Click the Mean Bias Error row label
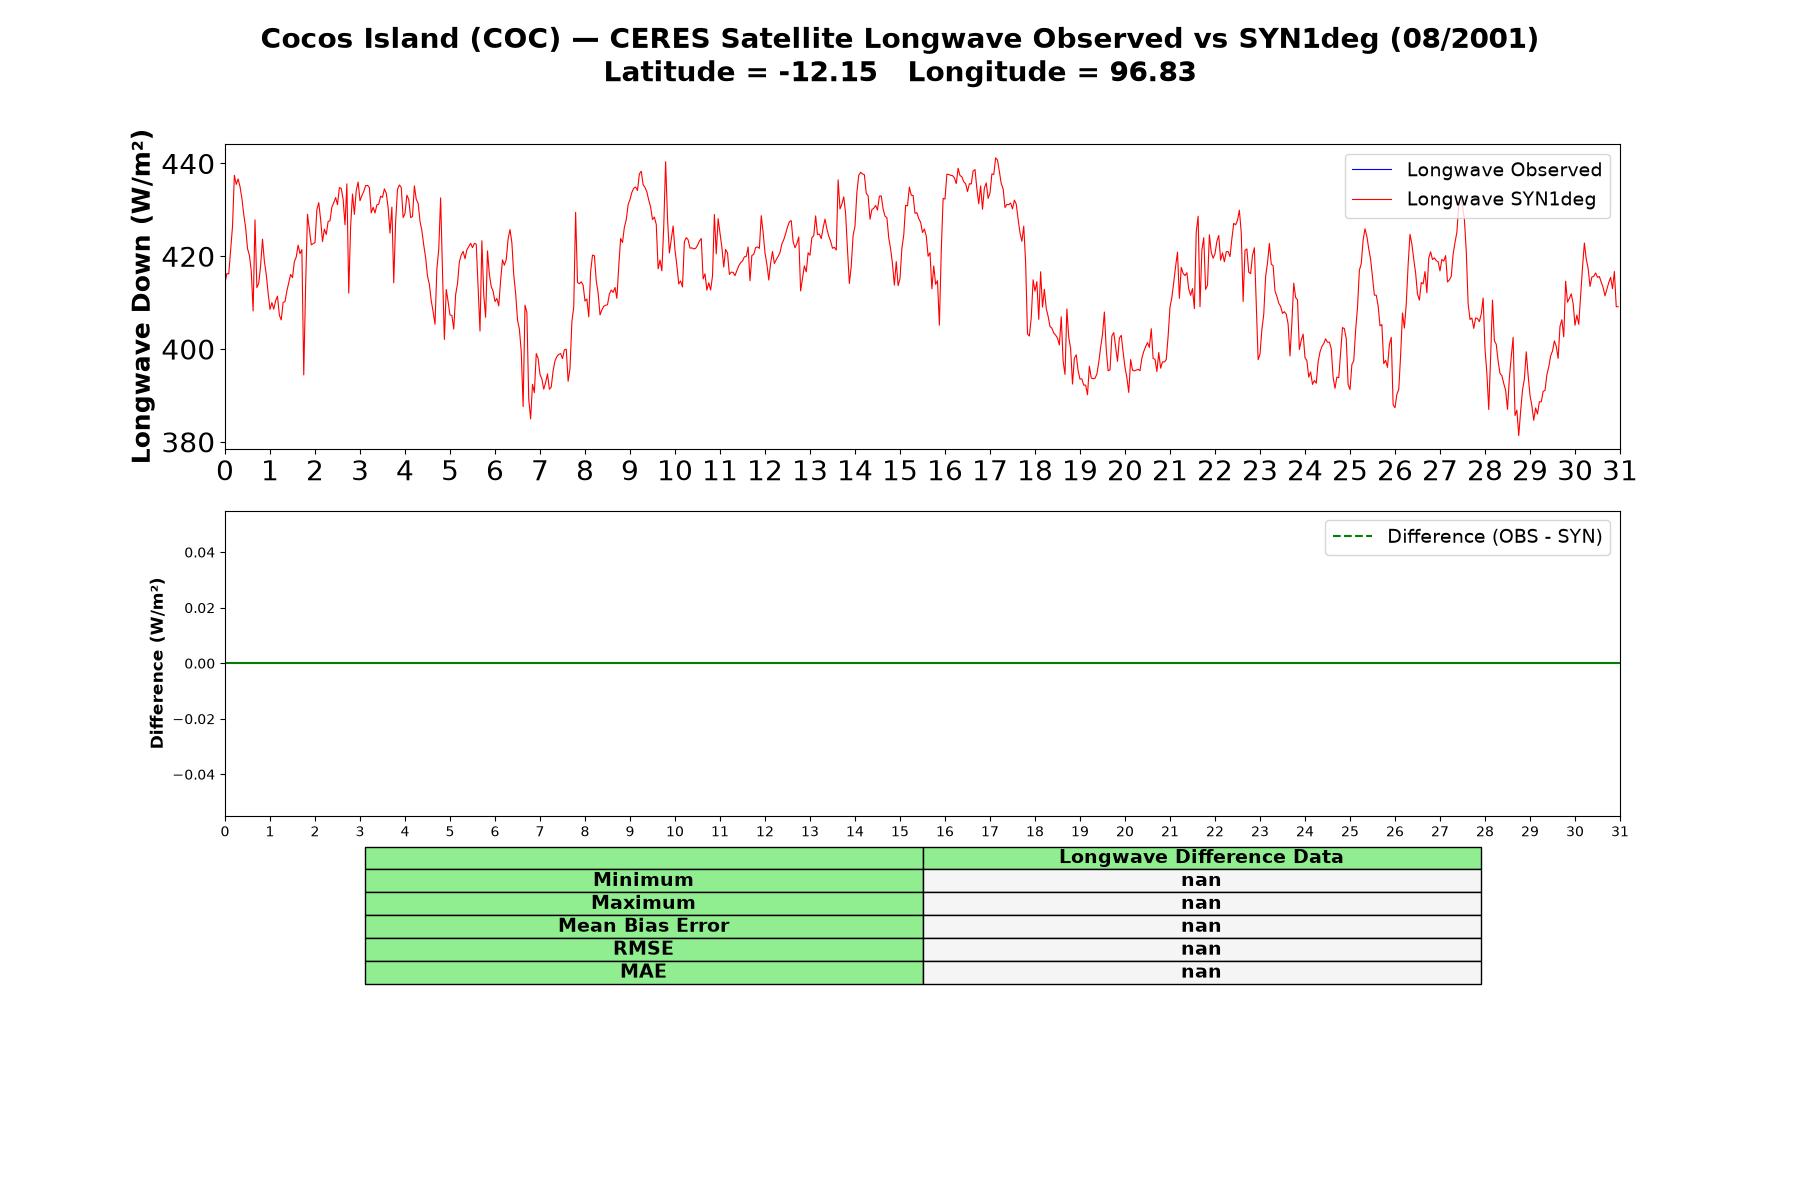The height and width of the screenshot is (1200, 1800). click(643, 926)
